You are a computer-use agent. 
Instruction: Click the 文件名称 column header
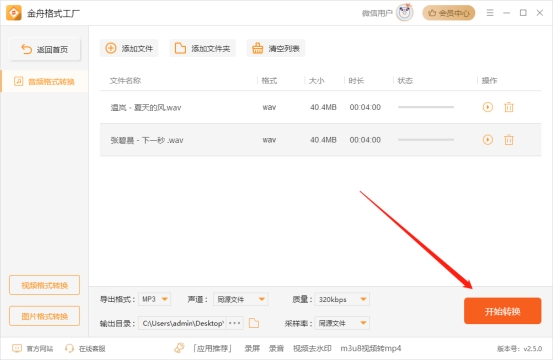tap(125, 81)
